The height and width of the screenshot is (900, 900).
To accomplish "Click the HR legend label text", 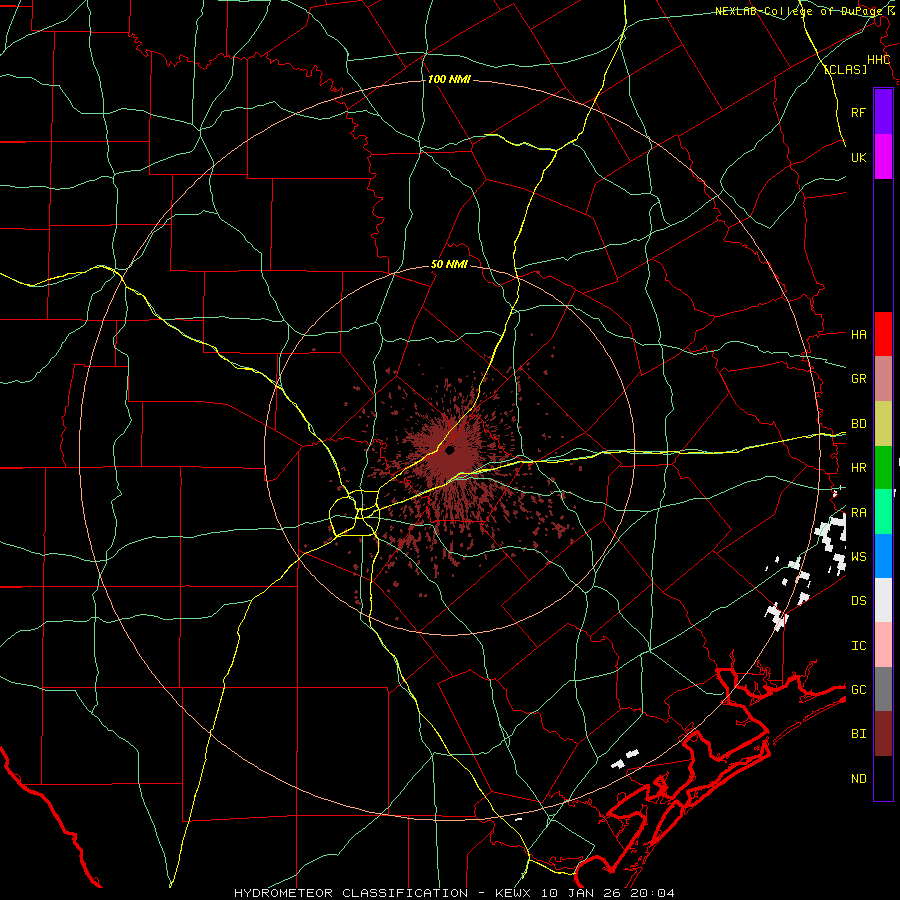I will tap(858, 468).
